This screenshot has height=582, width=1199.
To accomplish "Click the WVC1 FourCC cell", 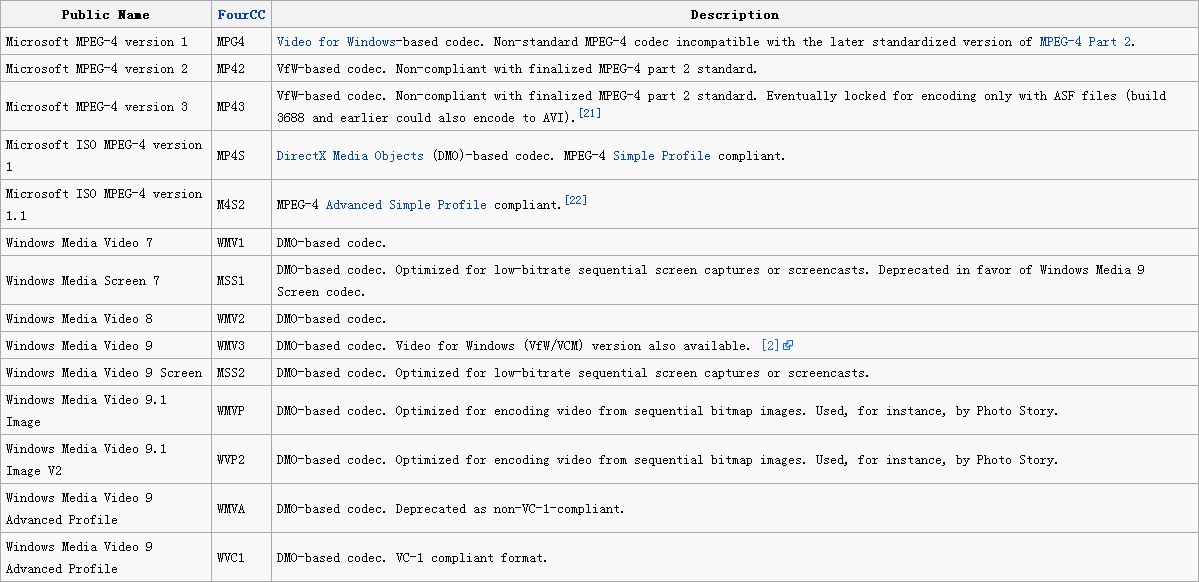I will (242, 558).
